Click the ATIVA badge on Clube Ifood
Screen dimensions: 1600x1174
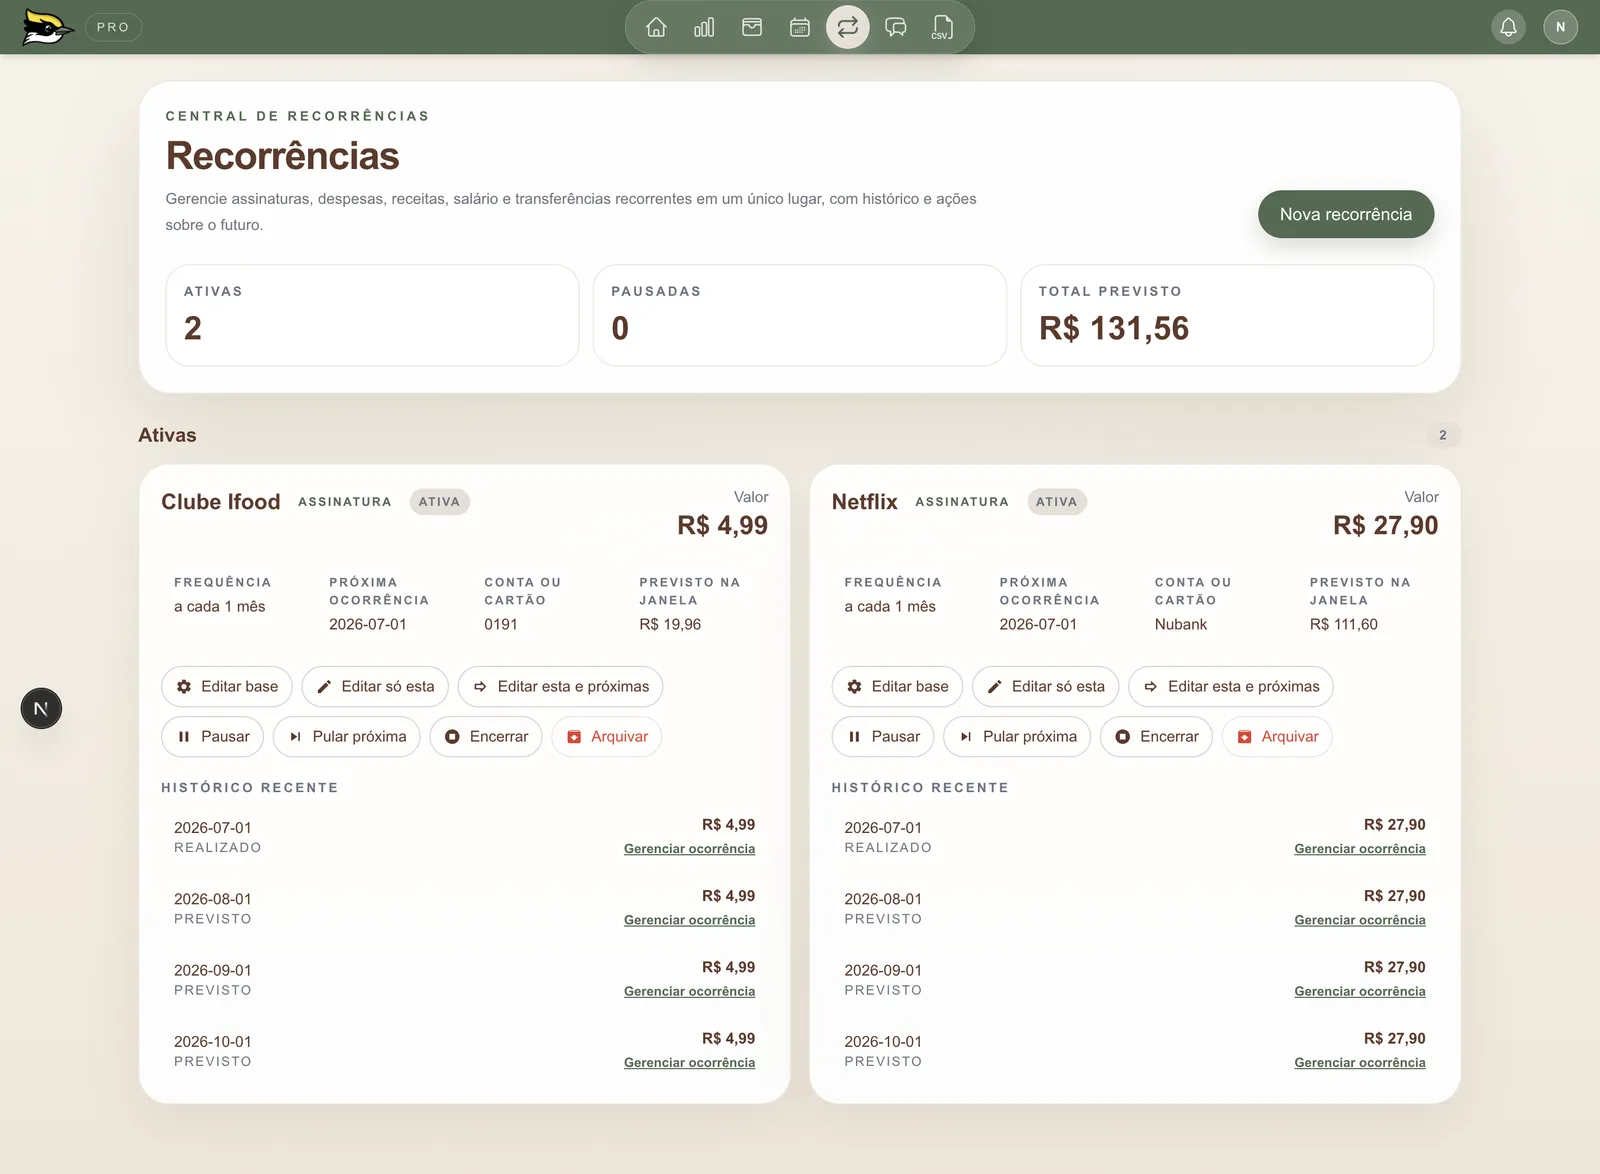coord(439,502)
